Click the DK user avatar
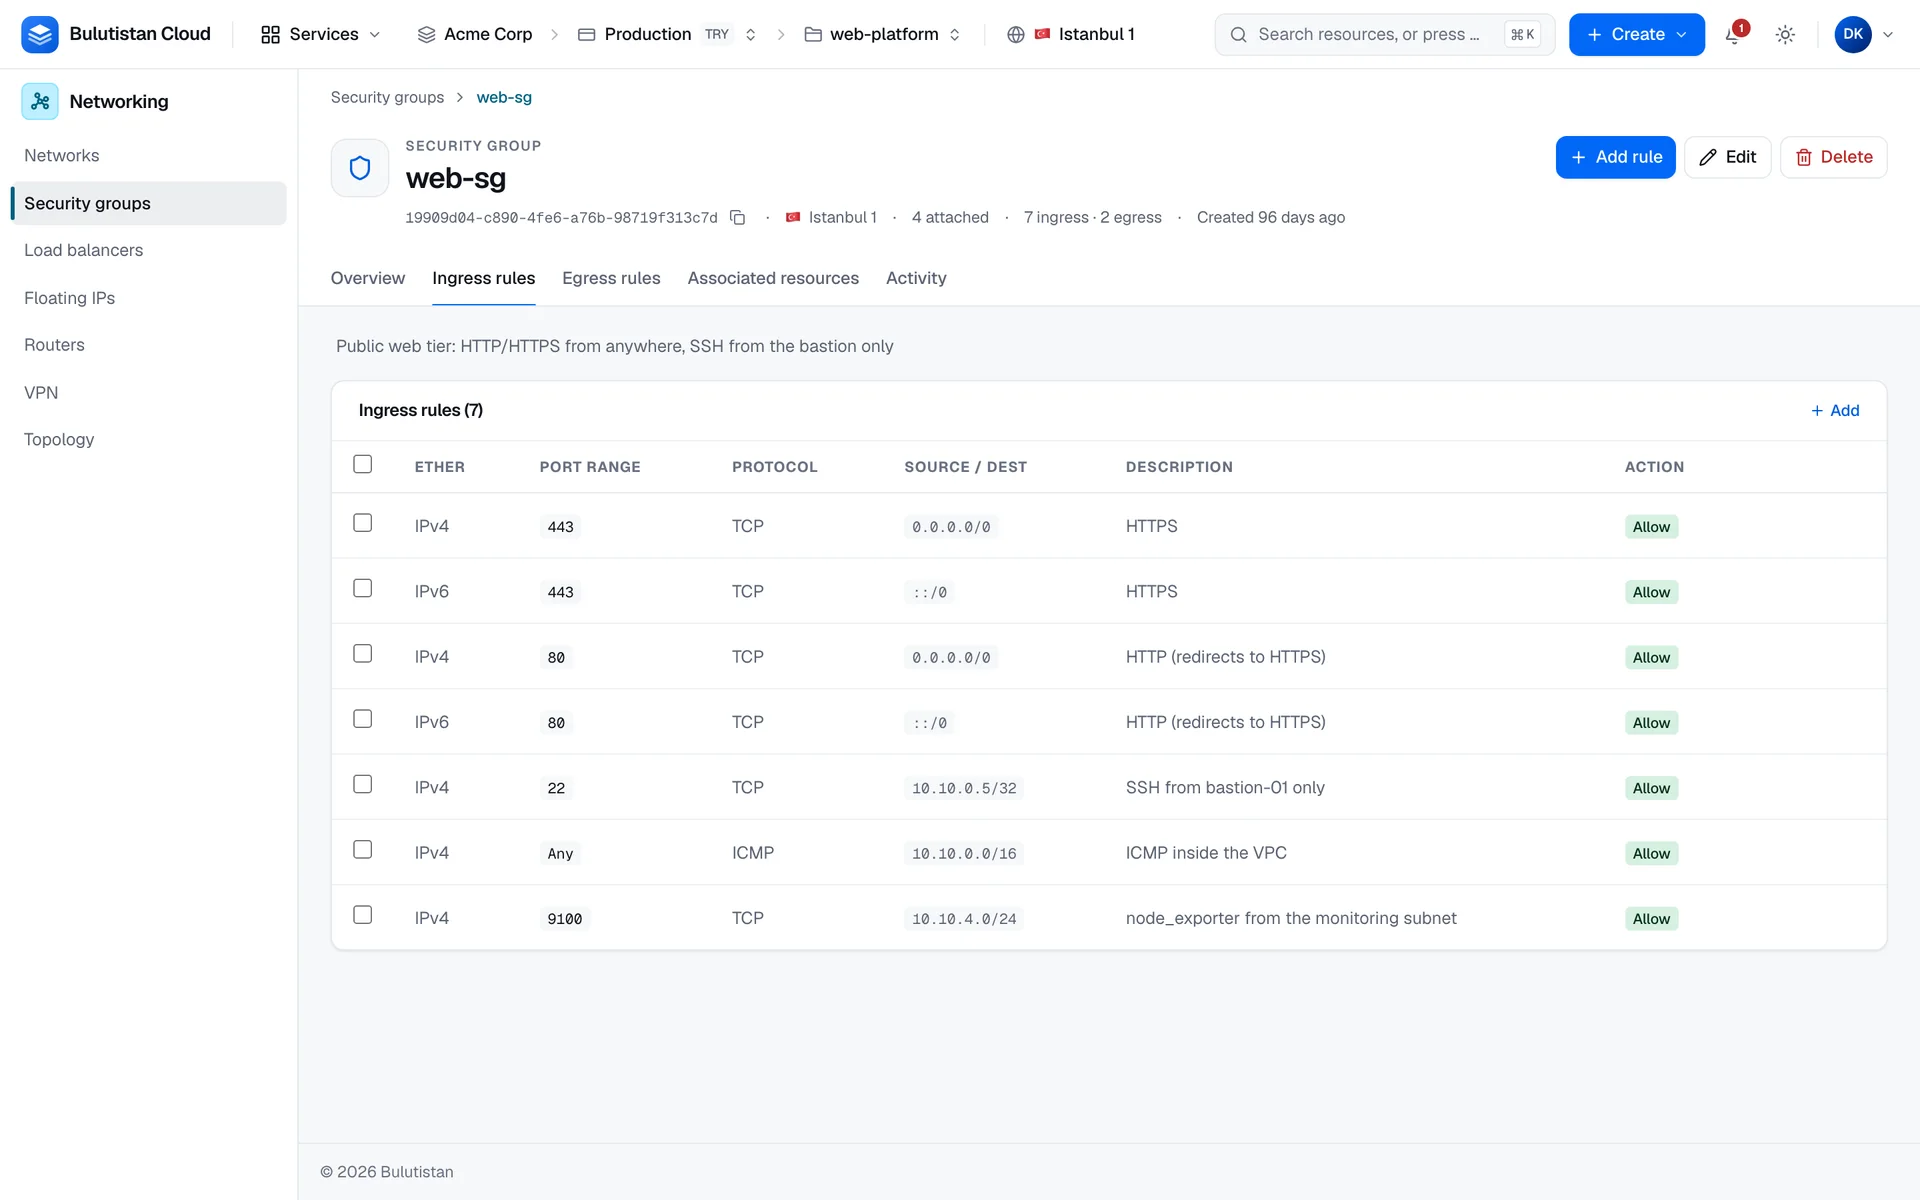 point(1853,34)
